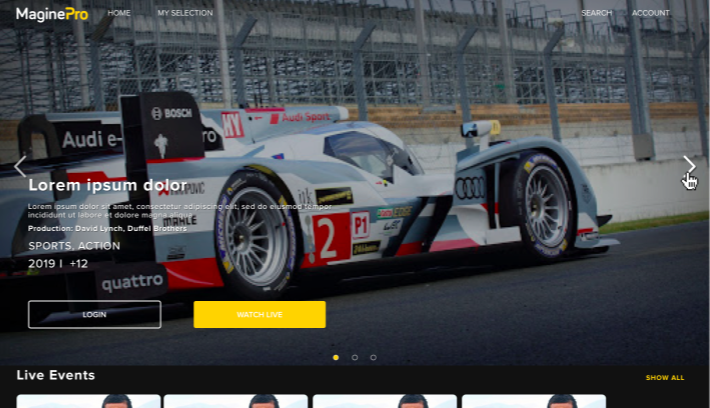Click the 'Live Events' section heading

pyautogui.click(x=56, y=375)
